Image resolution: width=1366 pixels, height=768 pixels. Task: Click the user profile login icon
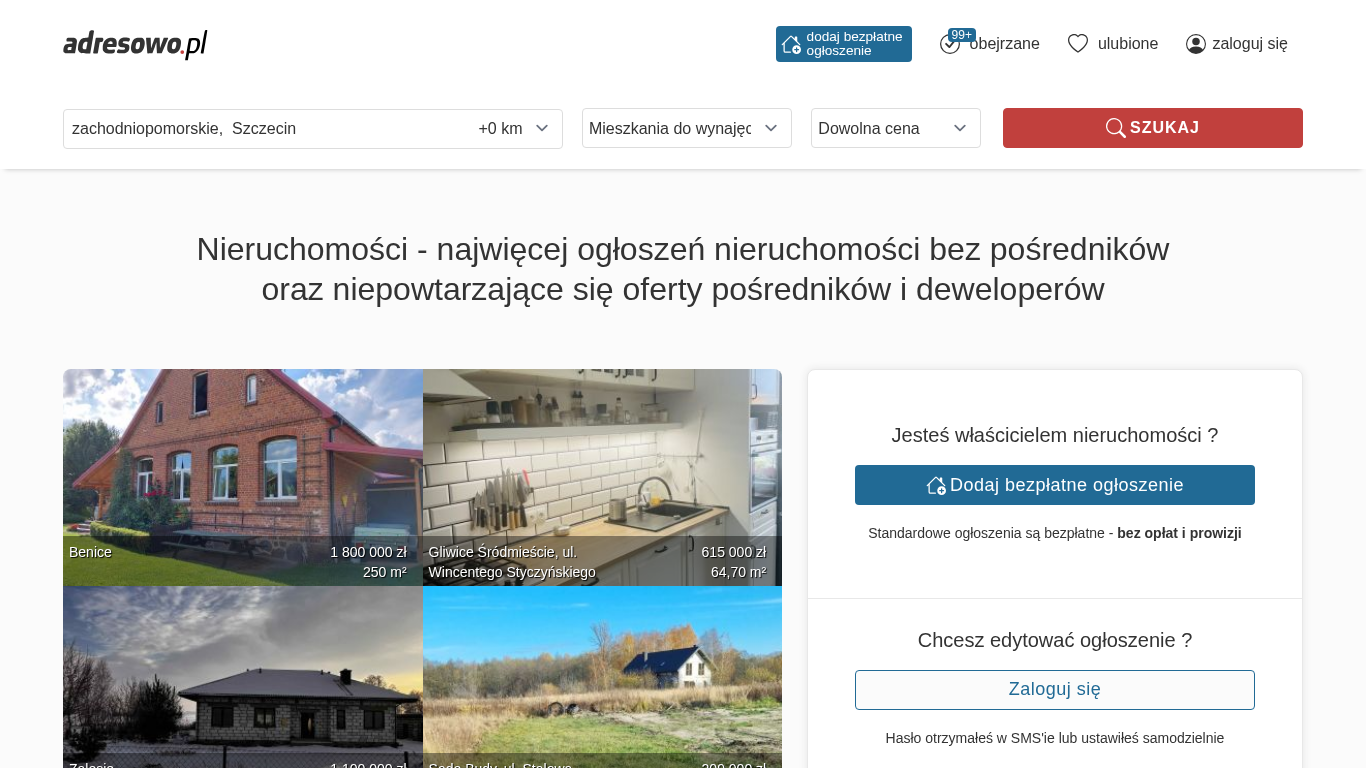(1195, 44)
